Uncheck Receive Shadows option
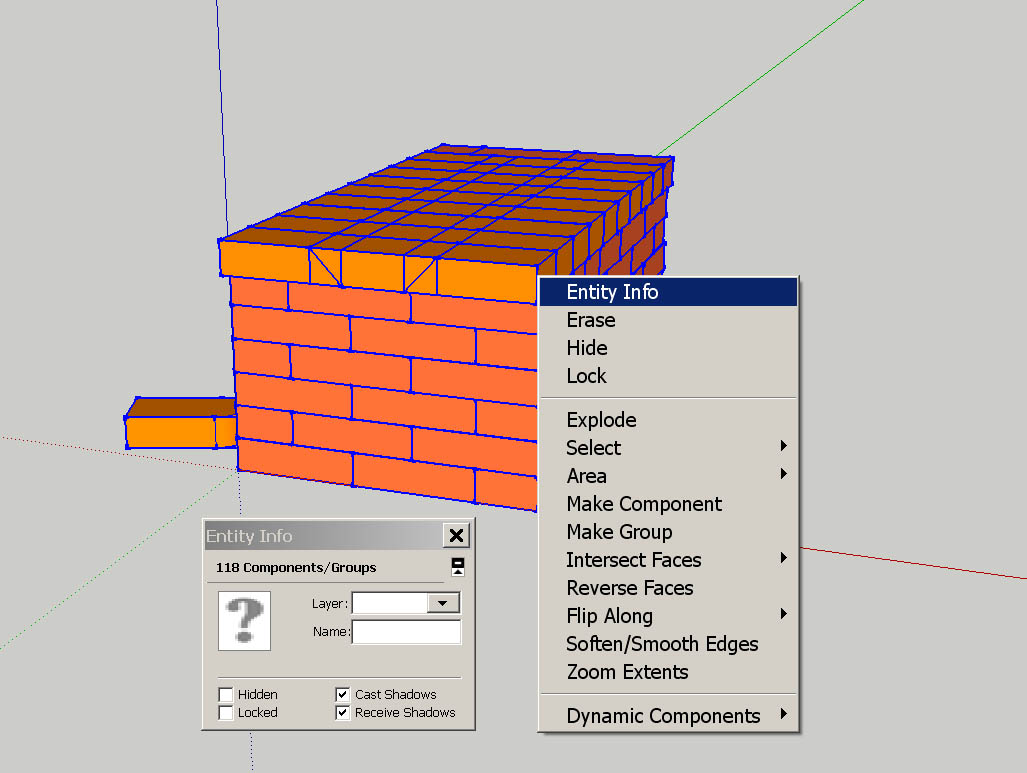The width and height of the screenshot is (1027, 773). [x=343, y=713]
